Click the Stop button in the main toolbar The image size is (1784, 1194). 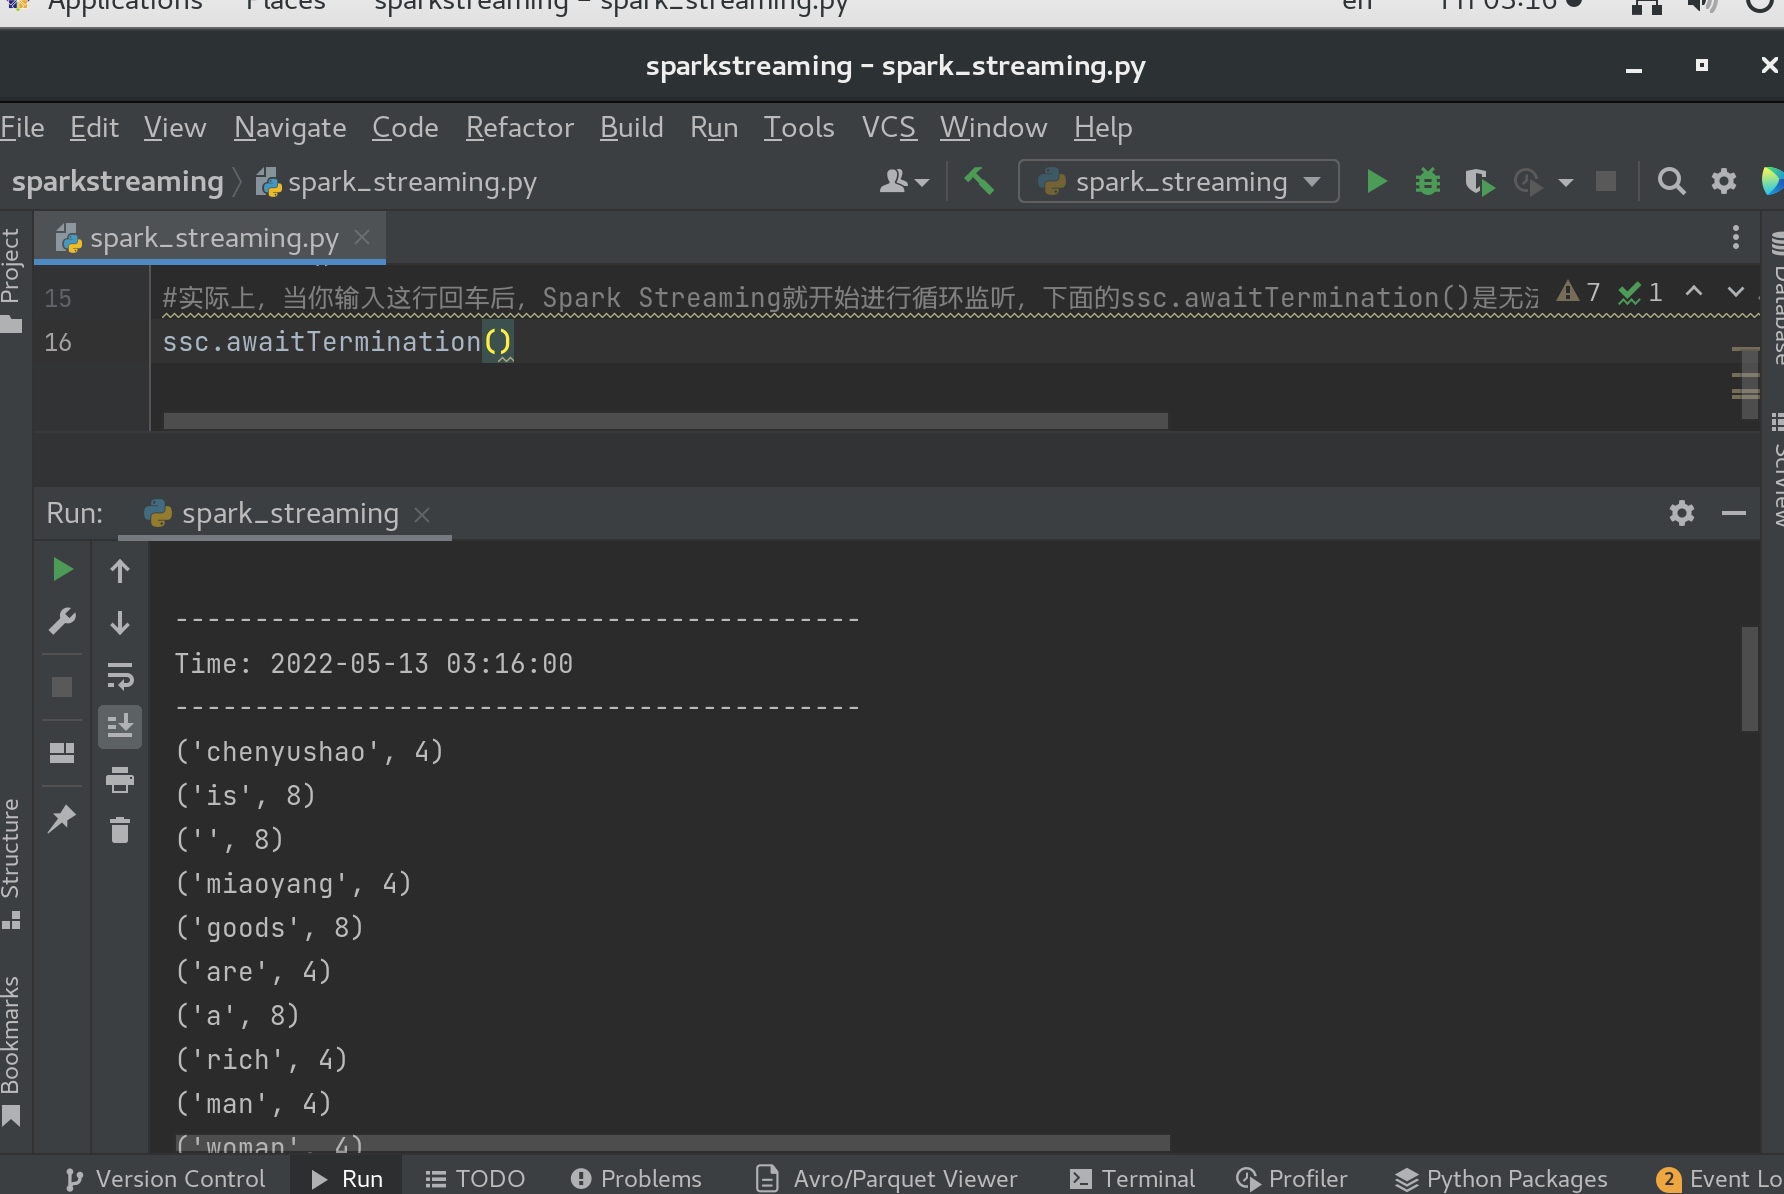click(x=1606, y=182)
